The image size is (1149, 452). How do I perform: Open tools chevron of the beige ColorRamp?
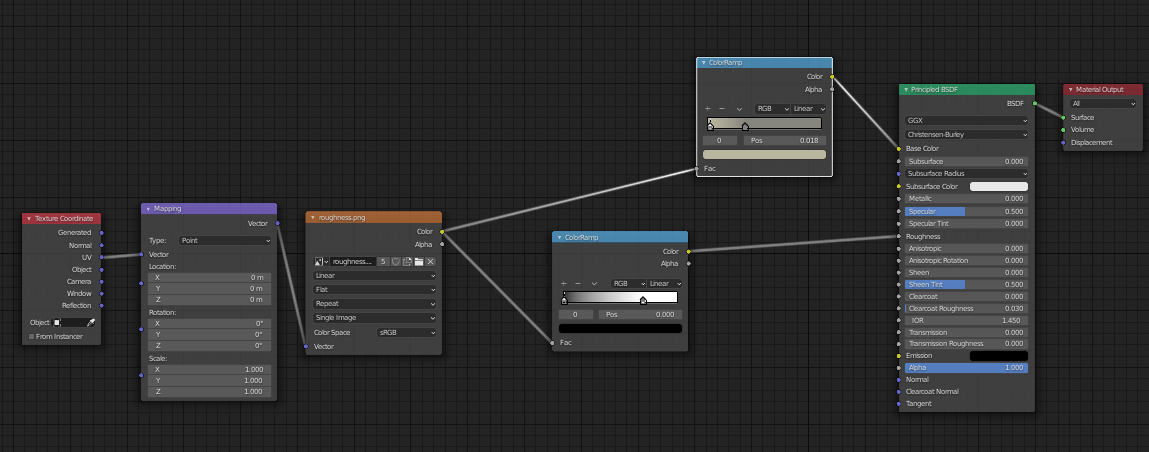click(739, 108)
